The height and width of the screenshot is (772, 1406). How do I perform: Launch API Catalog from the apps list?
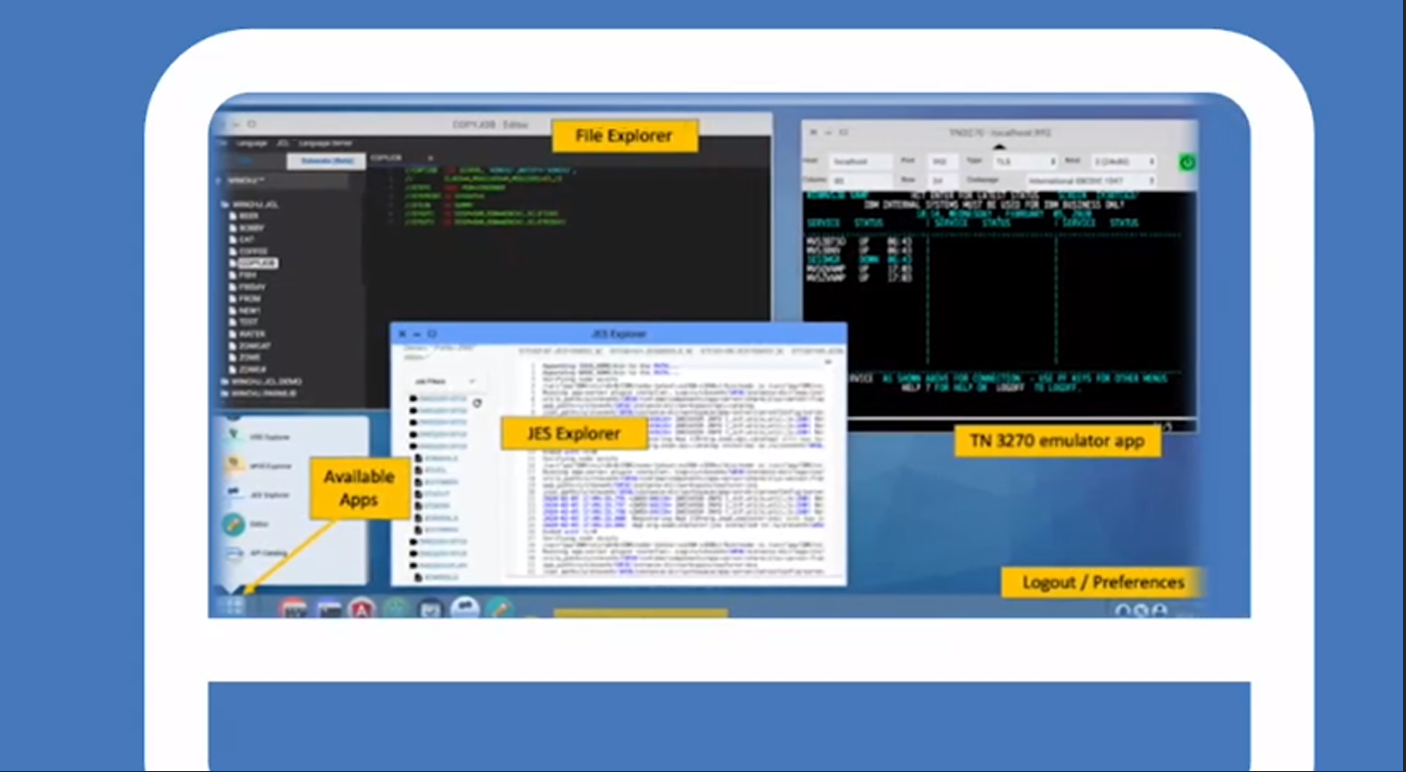point(258,553)
